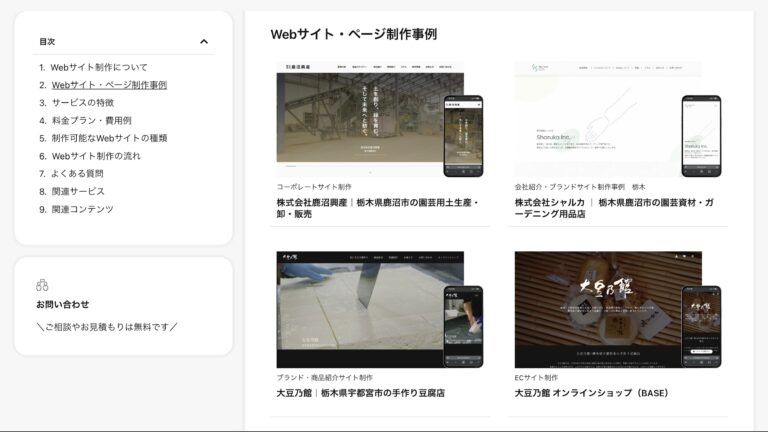Screen dimensions: 768x432
Task: Click the 目次 panel title
Action: pyautogui.click(x=47, y=42)
